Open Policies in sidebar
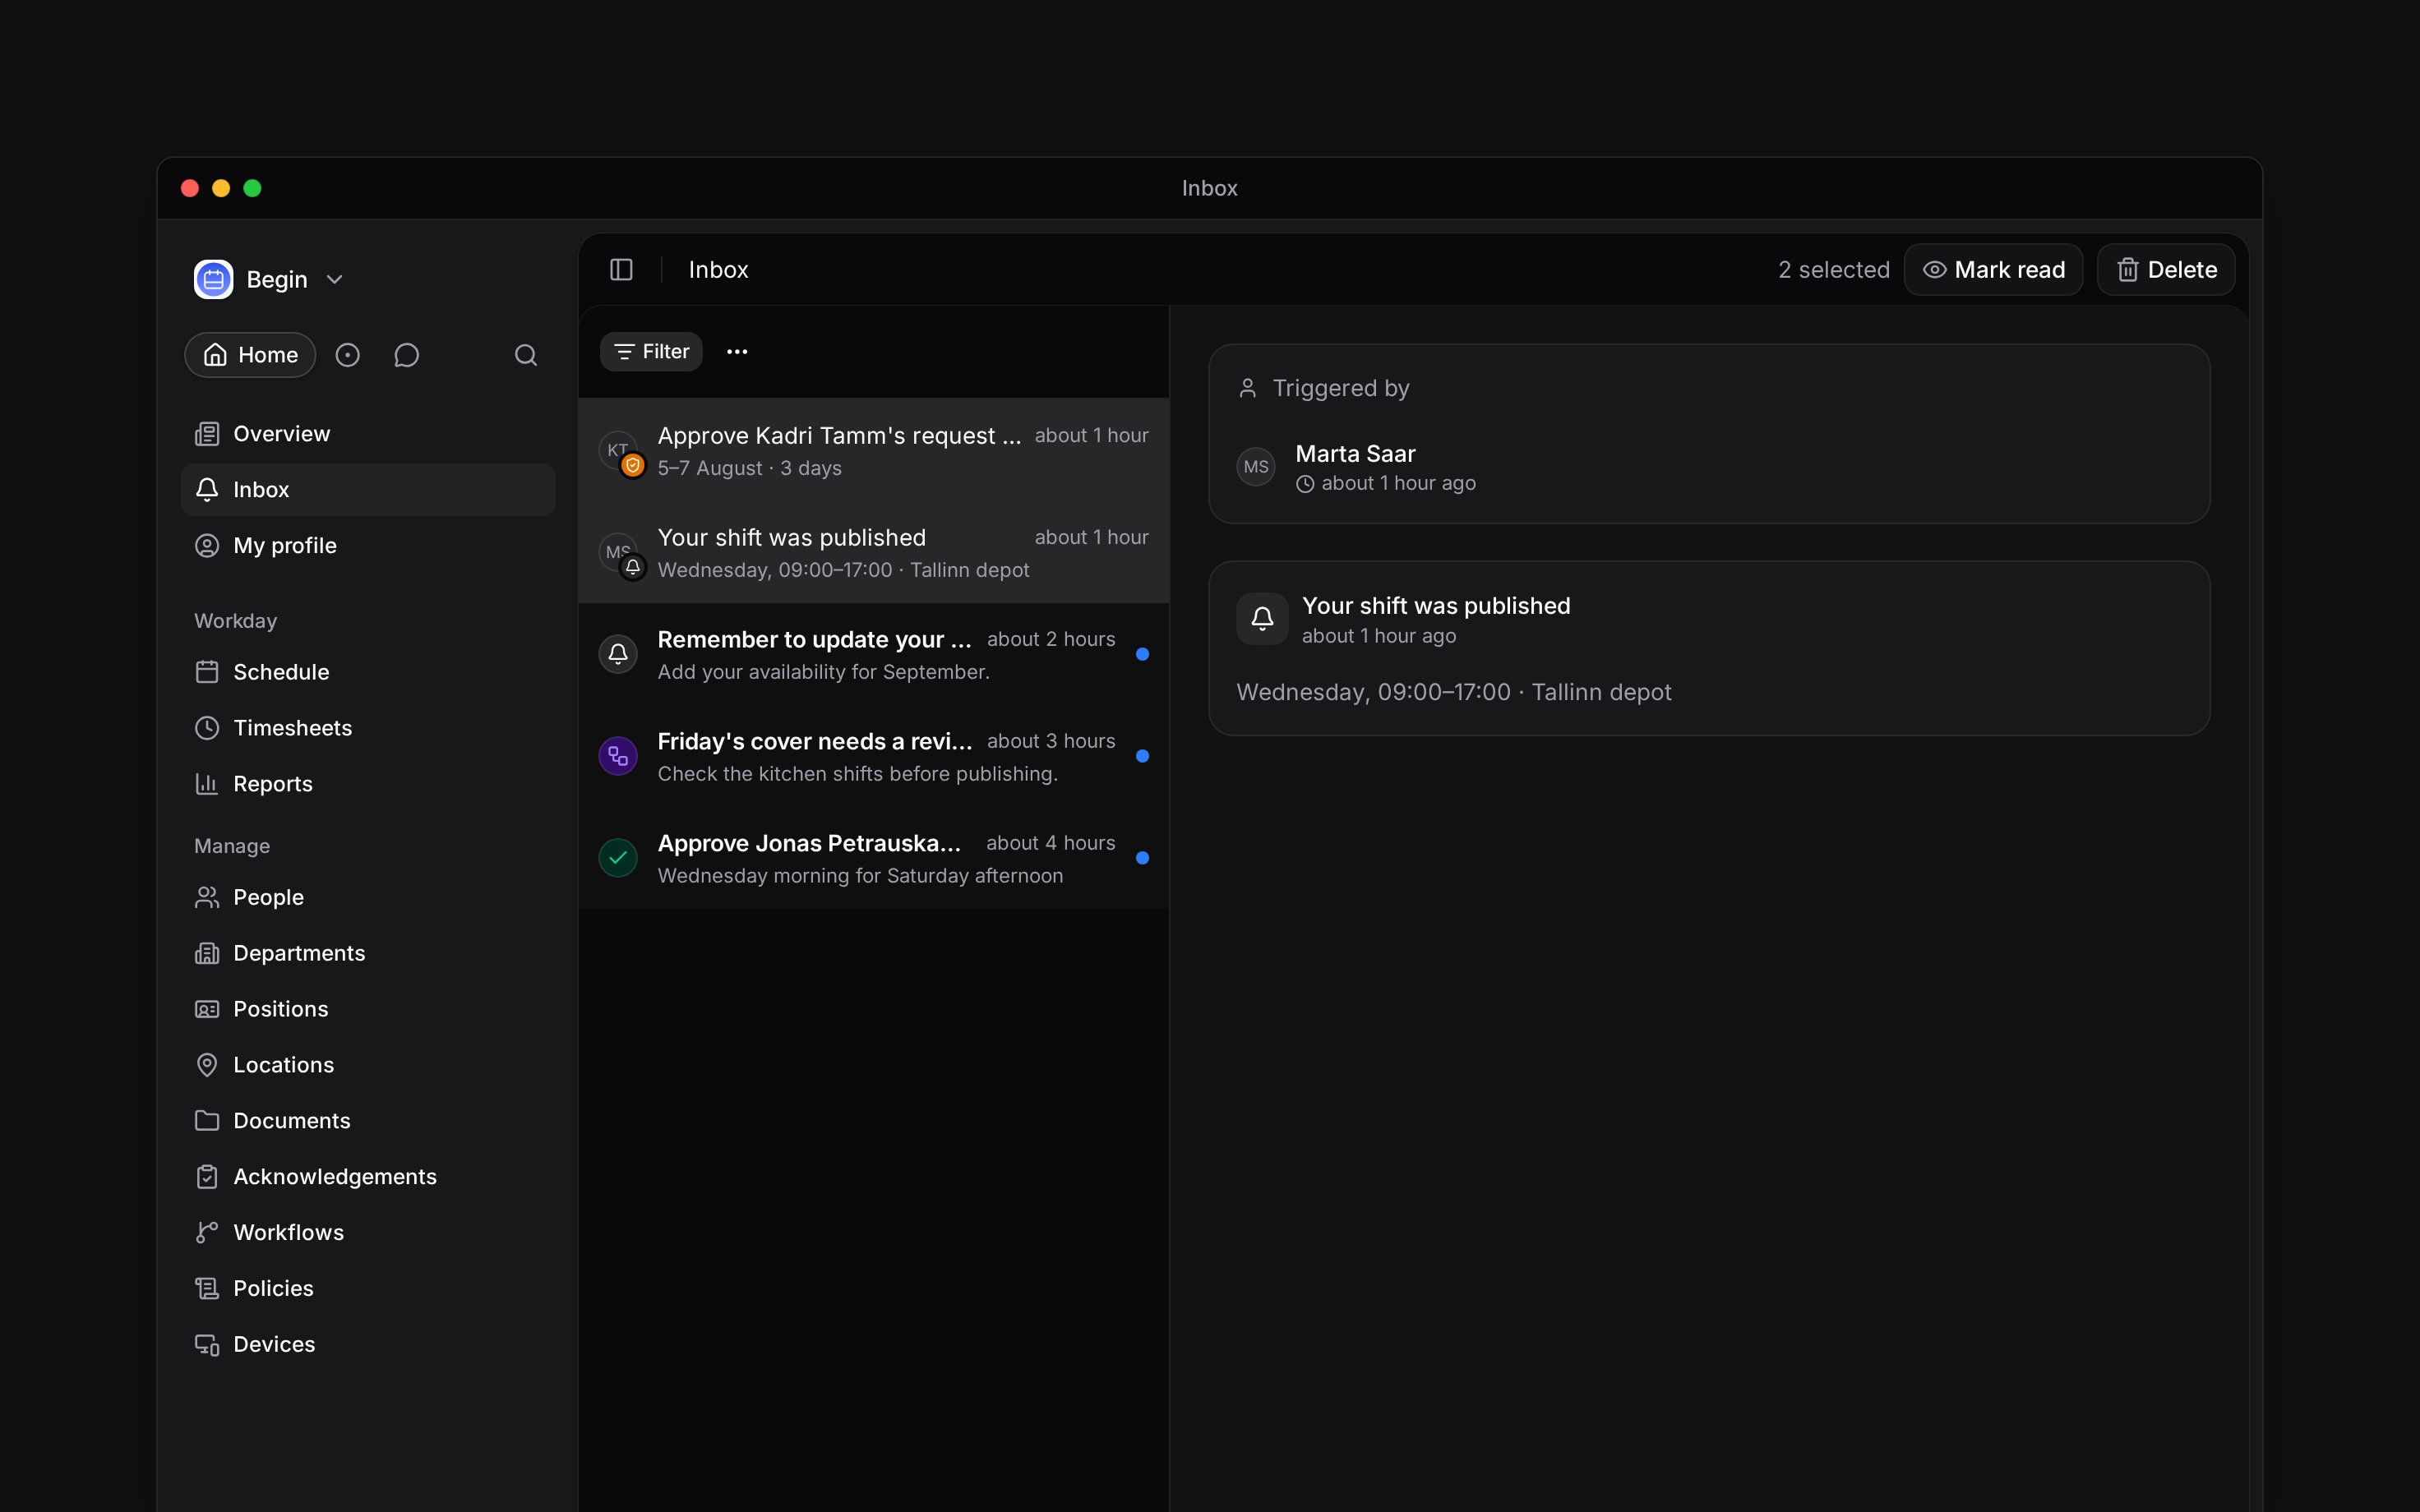The image size is (2420, 1512). coord(368,1289)
